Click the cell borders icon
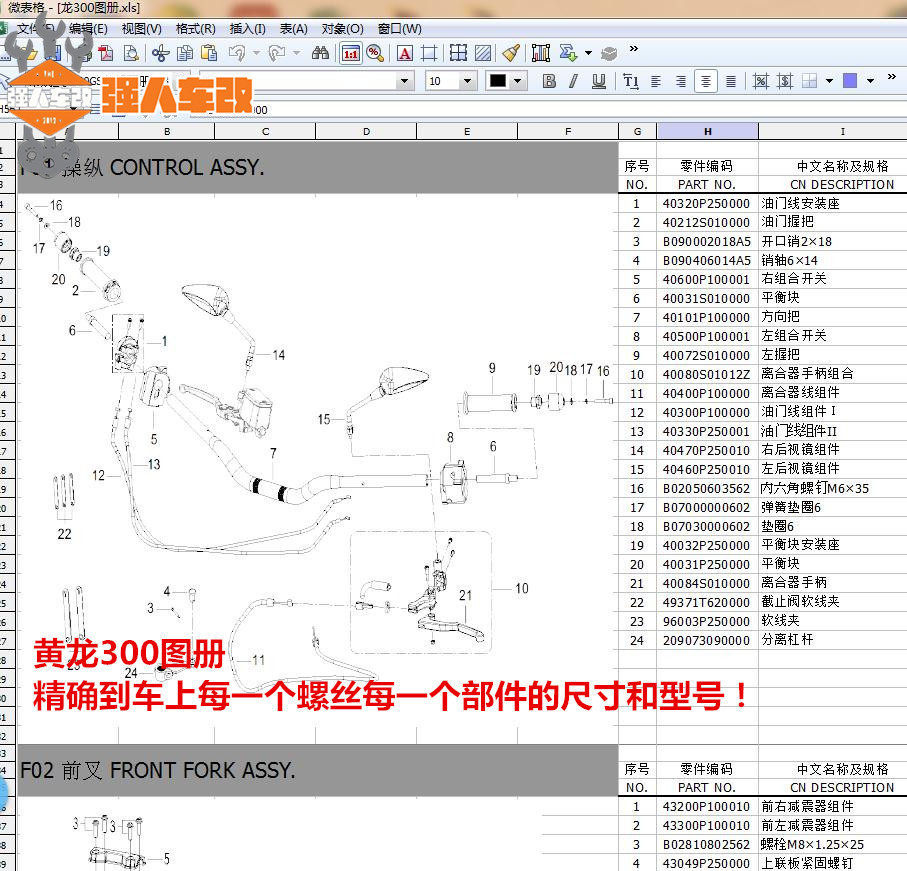Screen dimensions: 907x871 810,82
